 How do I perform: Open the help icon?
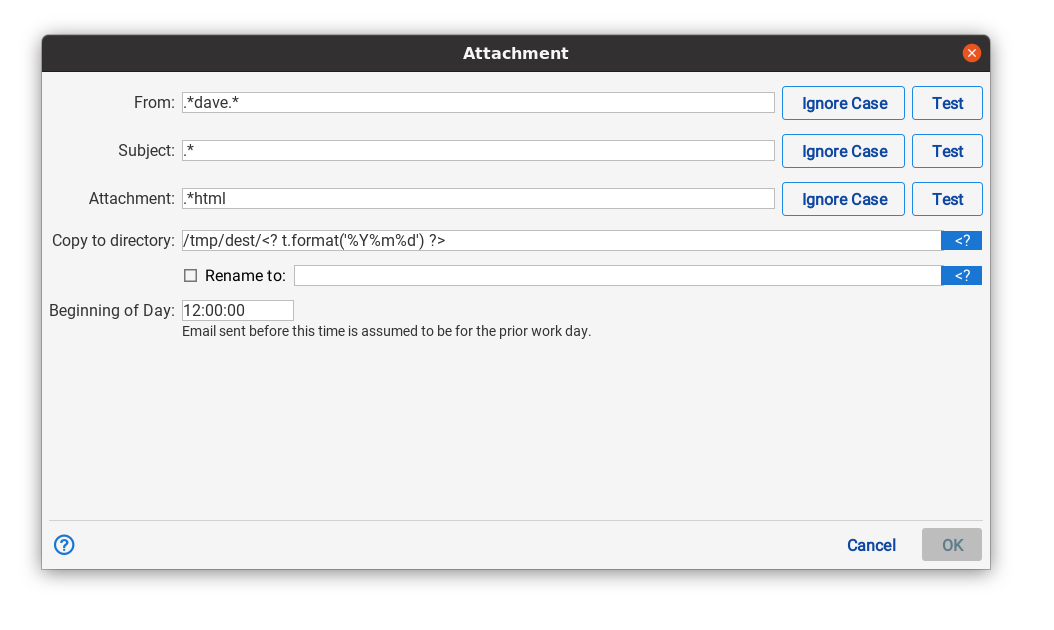point(63,545)
